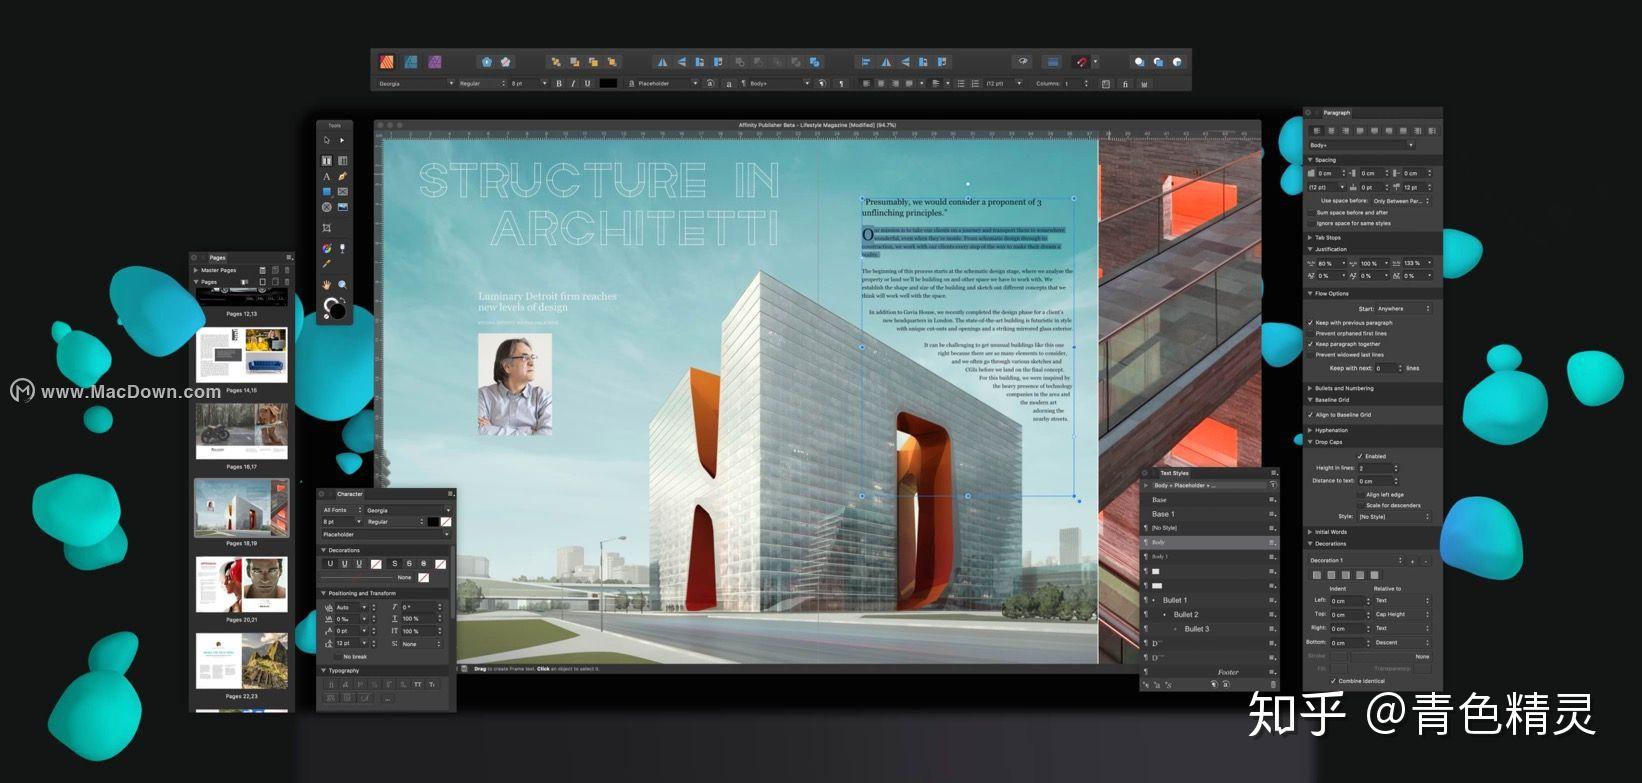Check Prevent widowed last lines
The width and height of the screenshot is (1642, 783).
pos(1311,355)
